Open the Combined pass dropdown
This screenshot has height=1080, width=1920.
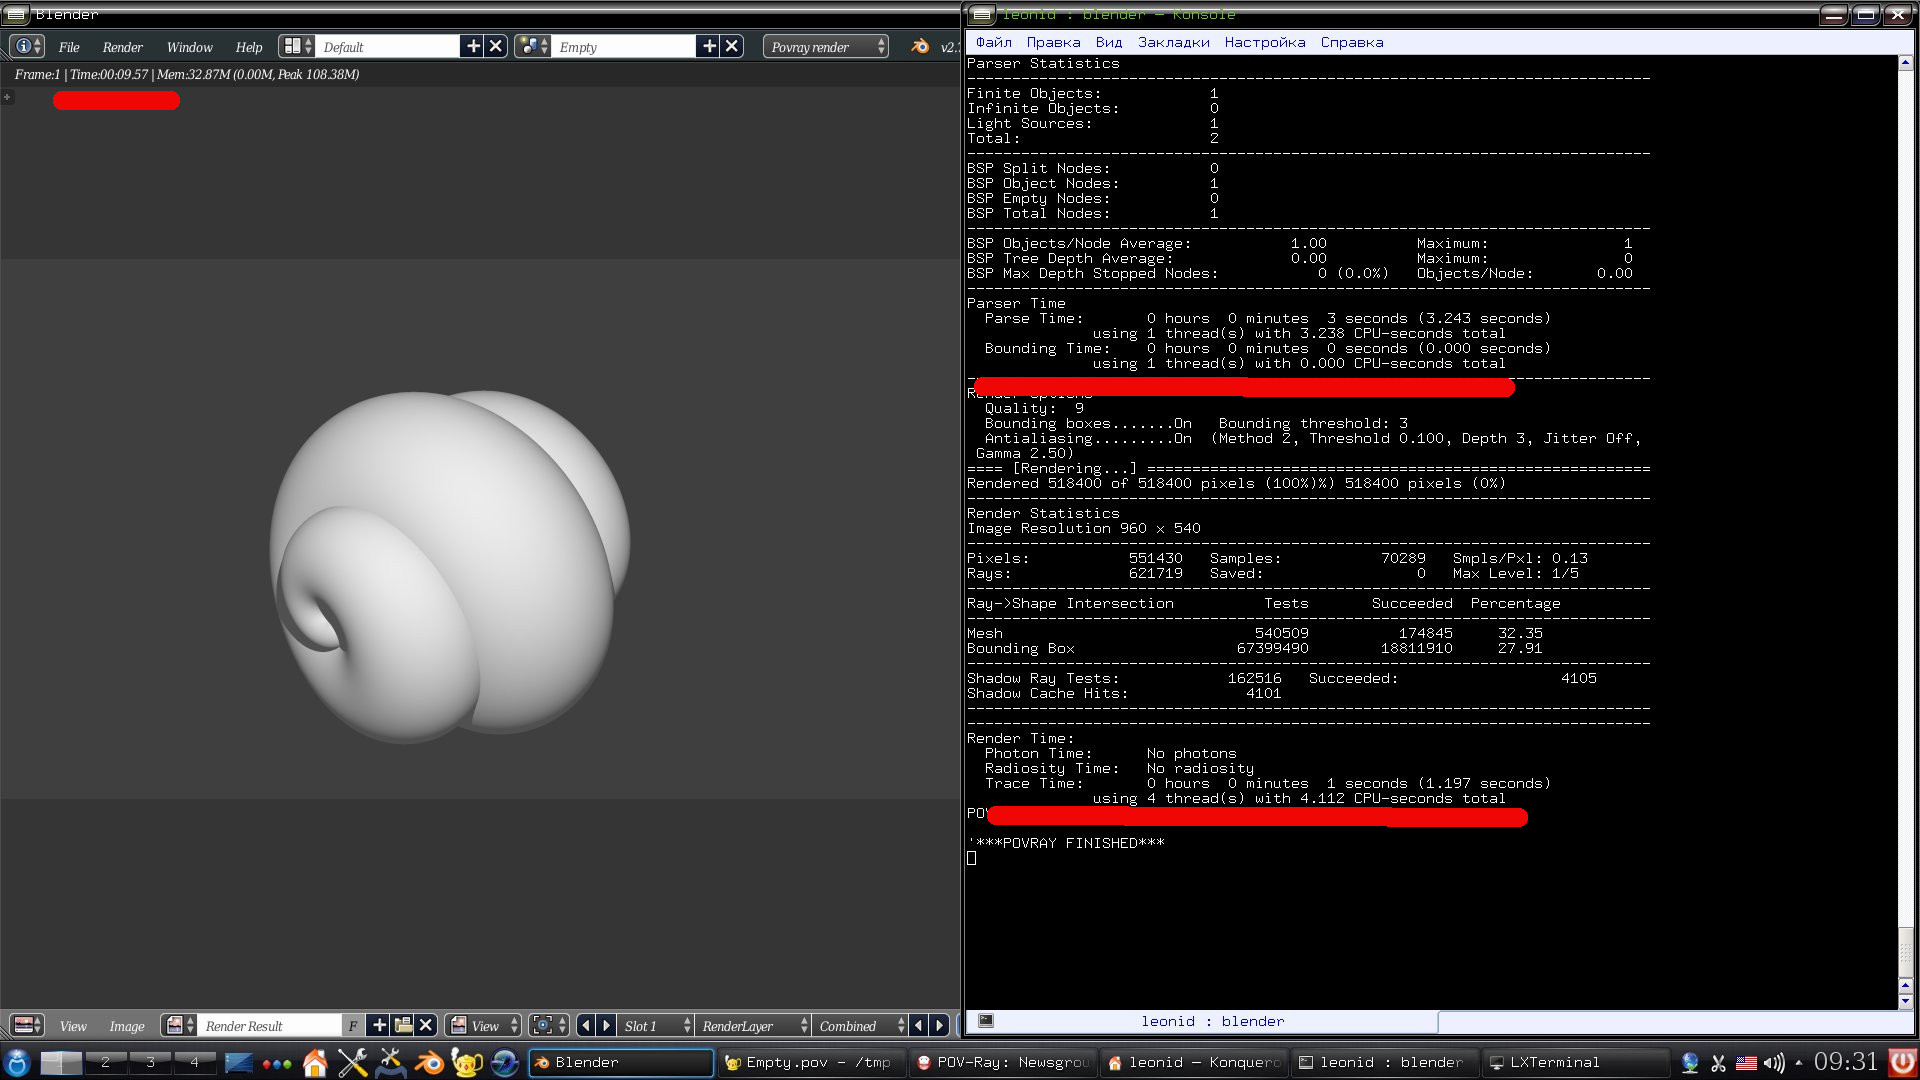coord(861,1025)
